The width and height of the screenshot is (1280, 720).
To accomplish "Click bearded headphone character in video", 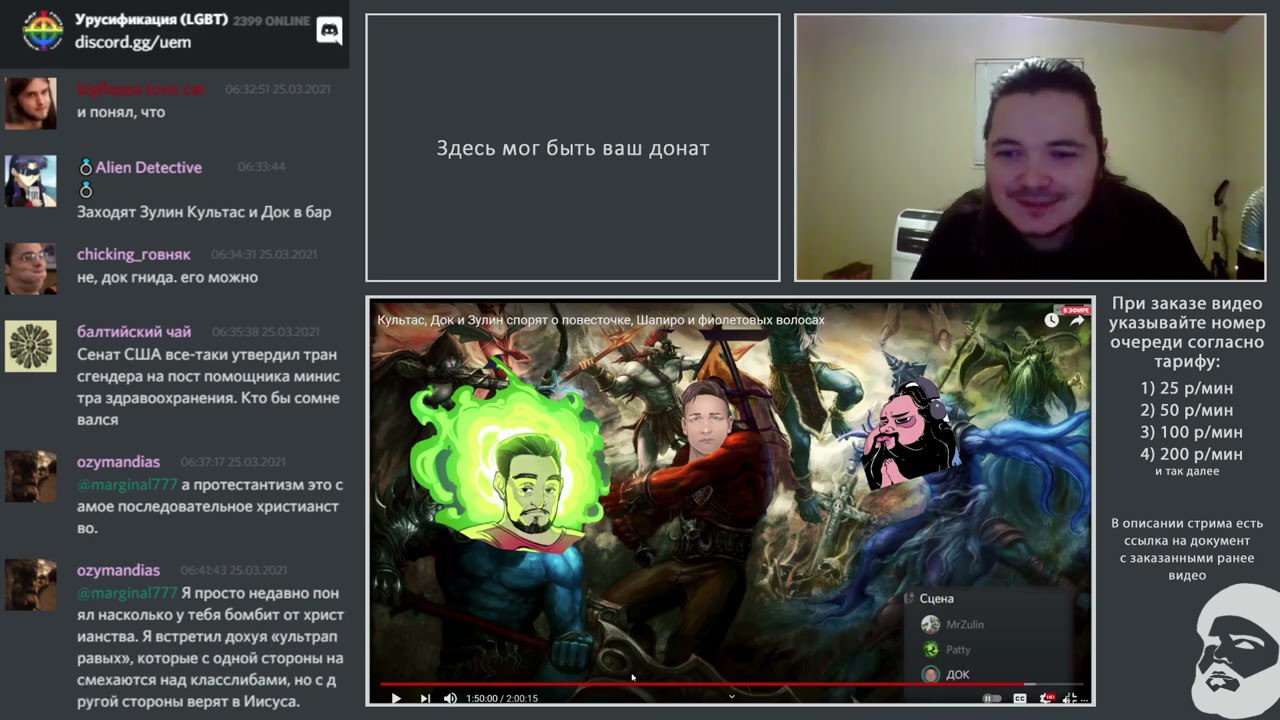I will point(908,434).
